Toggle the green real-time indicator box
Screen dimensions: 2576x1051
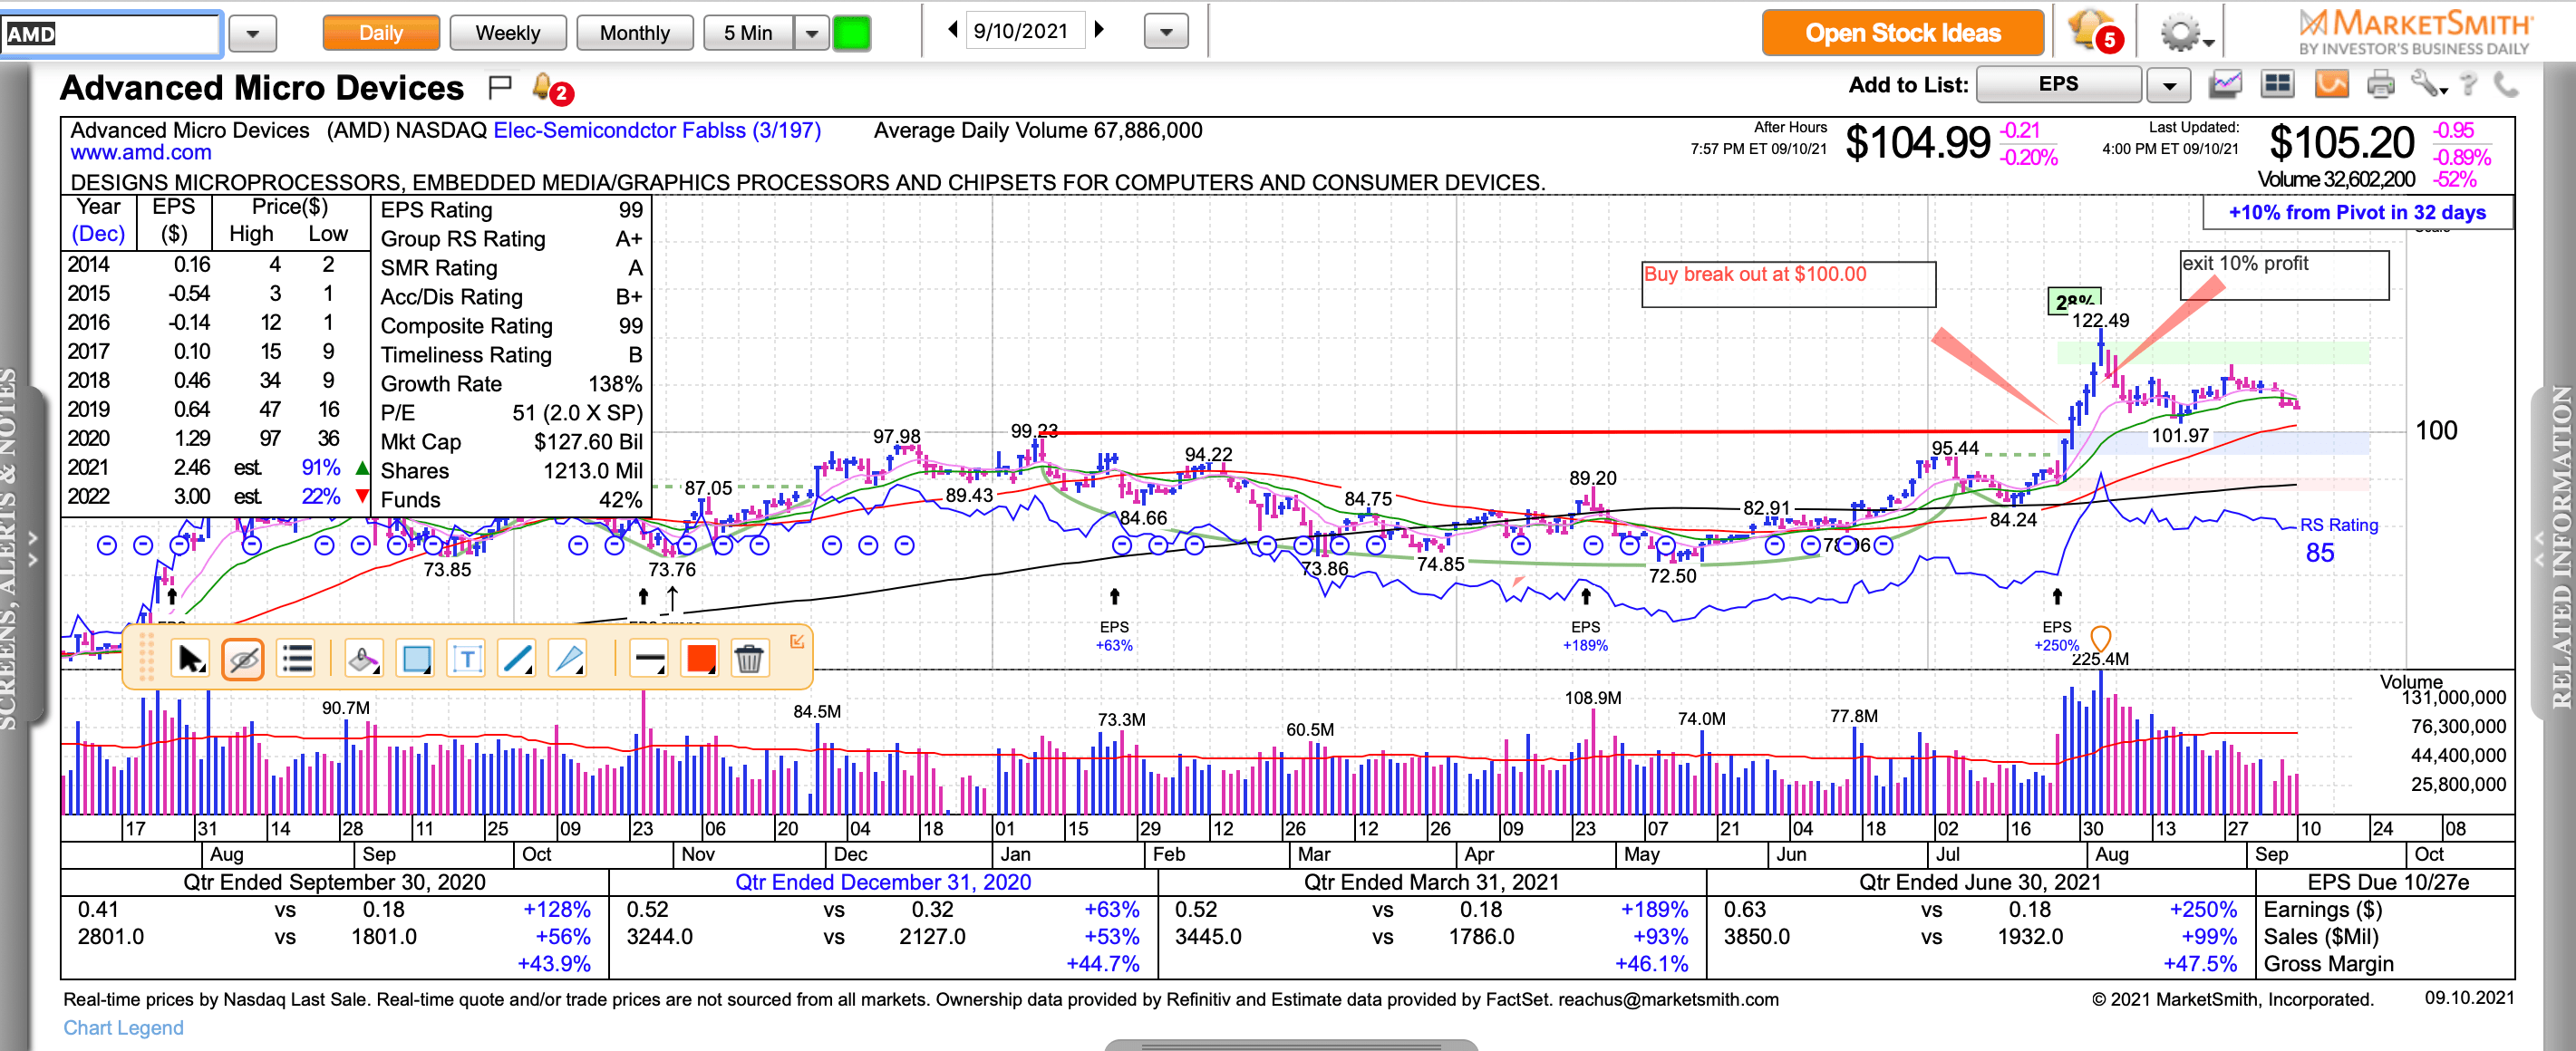click(852, 33)
